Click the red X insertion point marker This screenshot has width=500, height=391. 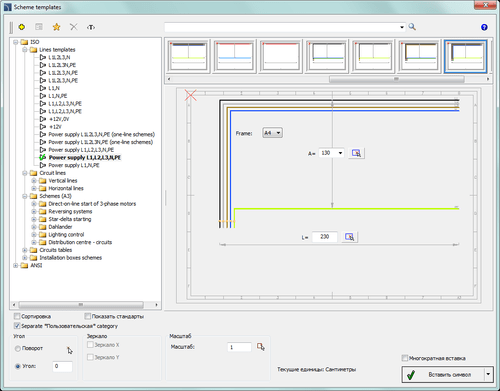(191, 95)
